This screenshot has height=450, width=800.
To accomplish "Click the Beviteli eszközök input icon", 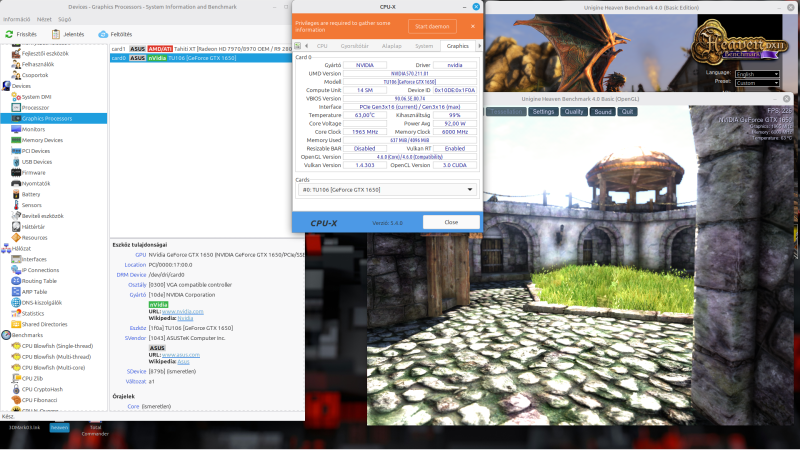I will pyautogui.click(x=16, y=216).
